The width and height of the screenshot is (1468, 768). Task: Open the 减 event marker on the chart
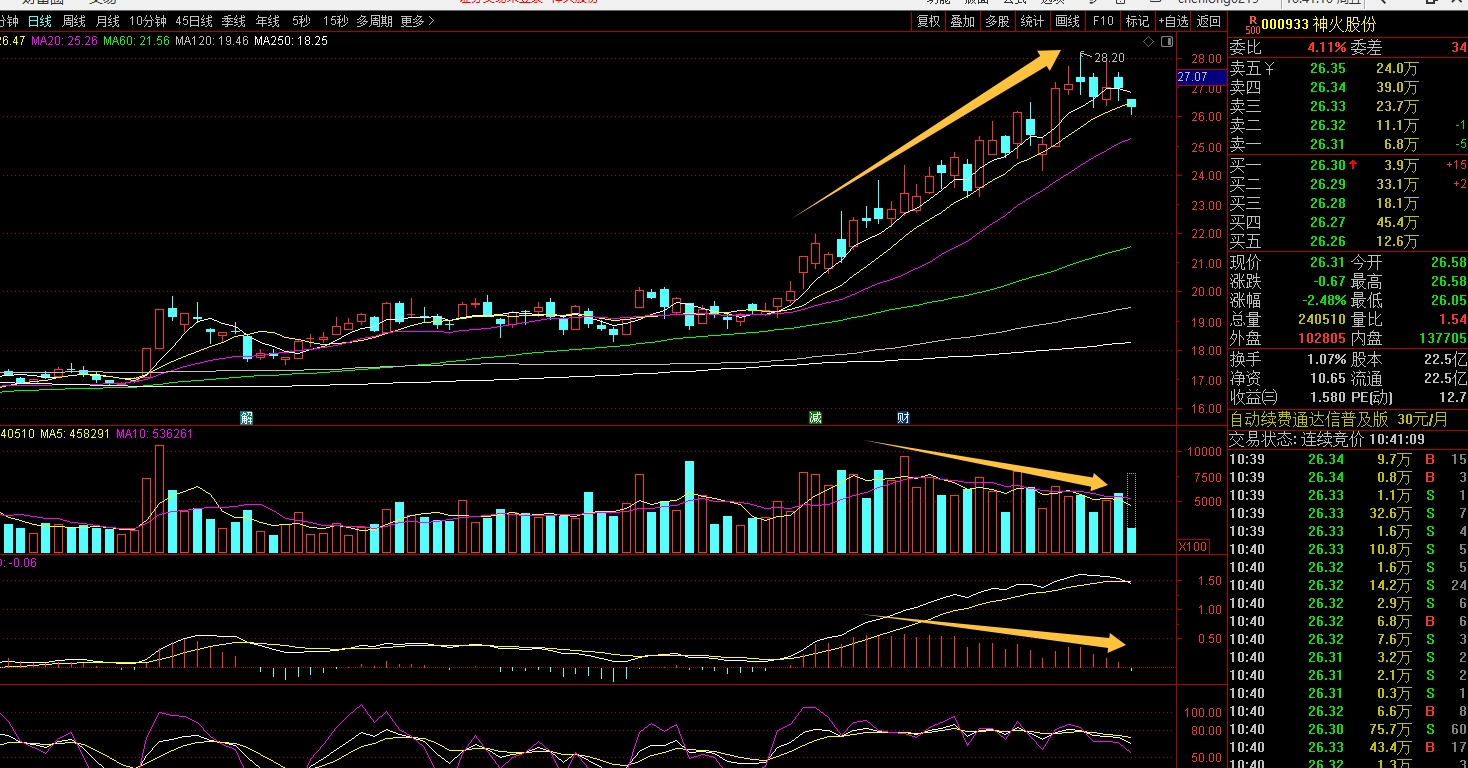815,418
